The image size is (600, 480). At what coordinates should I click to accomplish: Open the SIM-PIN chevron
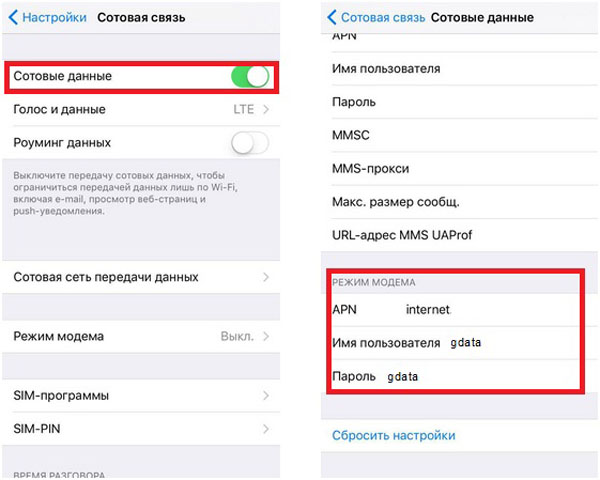click(x=266, y=429)
